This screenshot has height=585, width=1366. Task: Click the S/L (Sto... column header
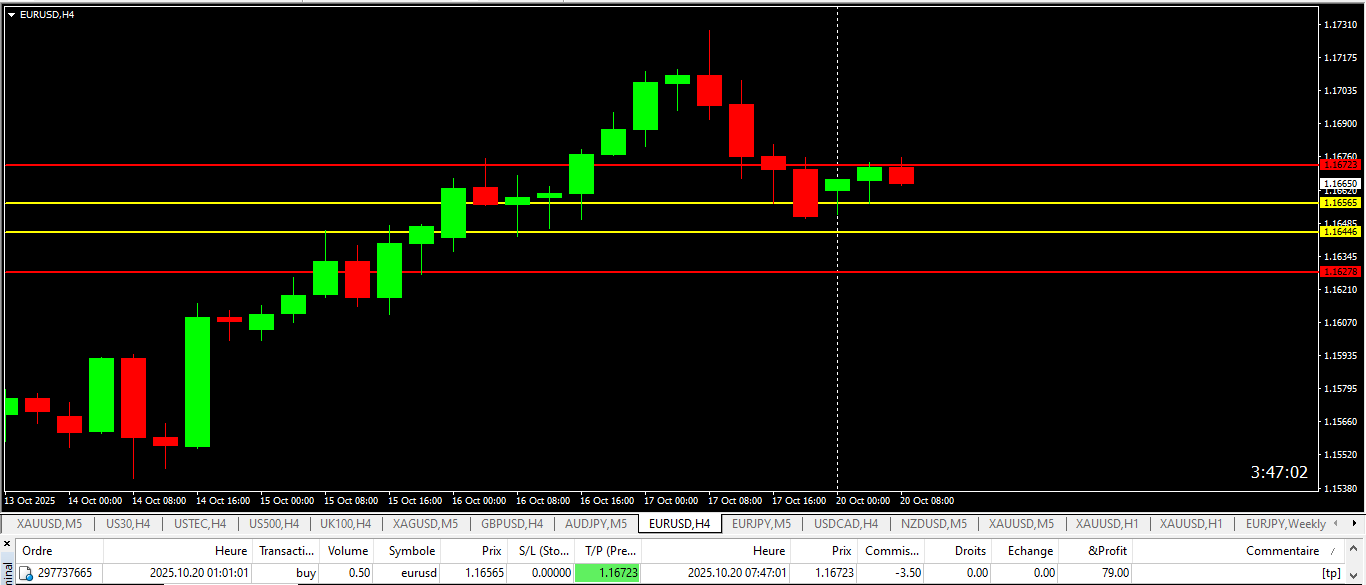pyautogui.click(x=541, y=551)
